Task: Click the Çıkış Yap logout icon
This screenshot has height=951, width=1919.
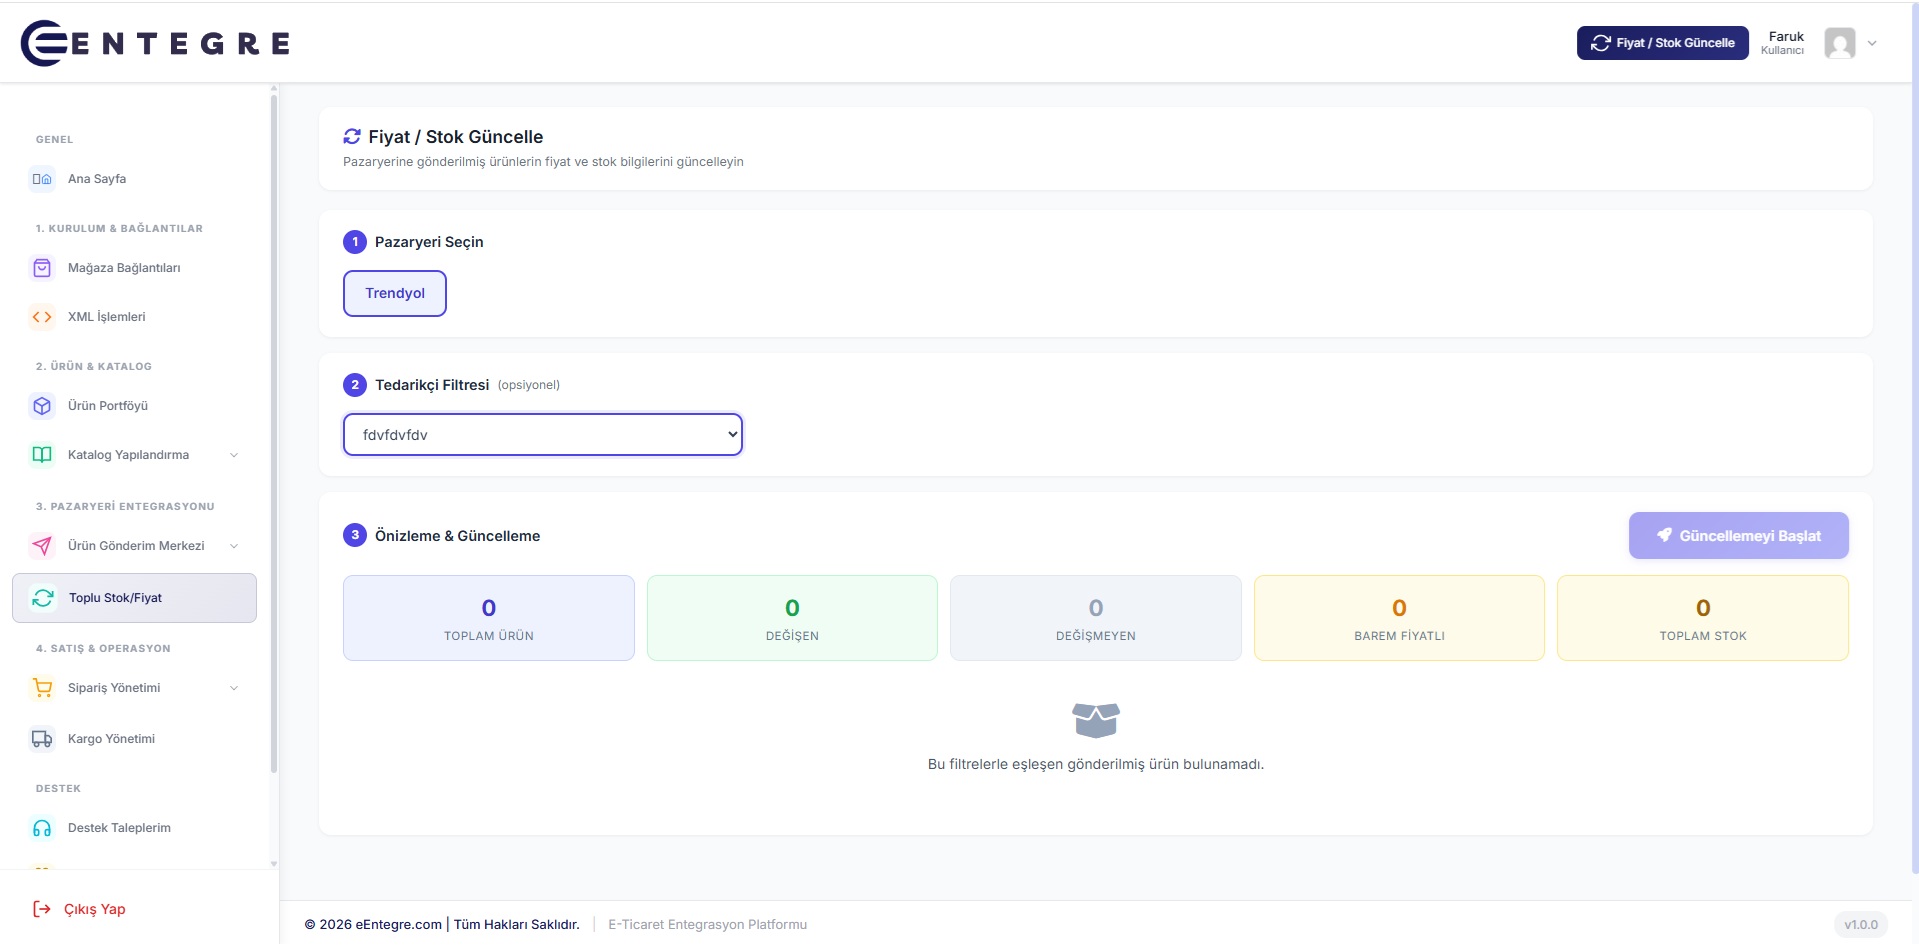Action: click(x=42, y=909)
